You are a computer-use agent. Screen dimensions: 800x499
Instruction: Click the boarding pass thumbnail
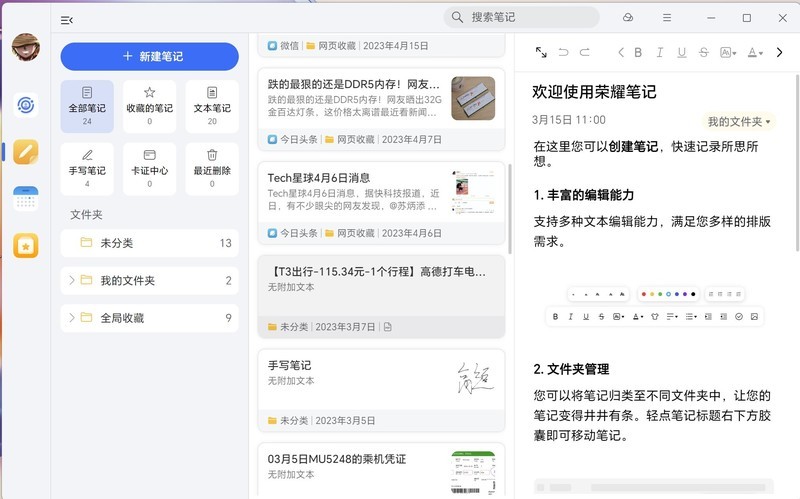(x=473, y=473)
